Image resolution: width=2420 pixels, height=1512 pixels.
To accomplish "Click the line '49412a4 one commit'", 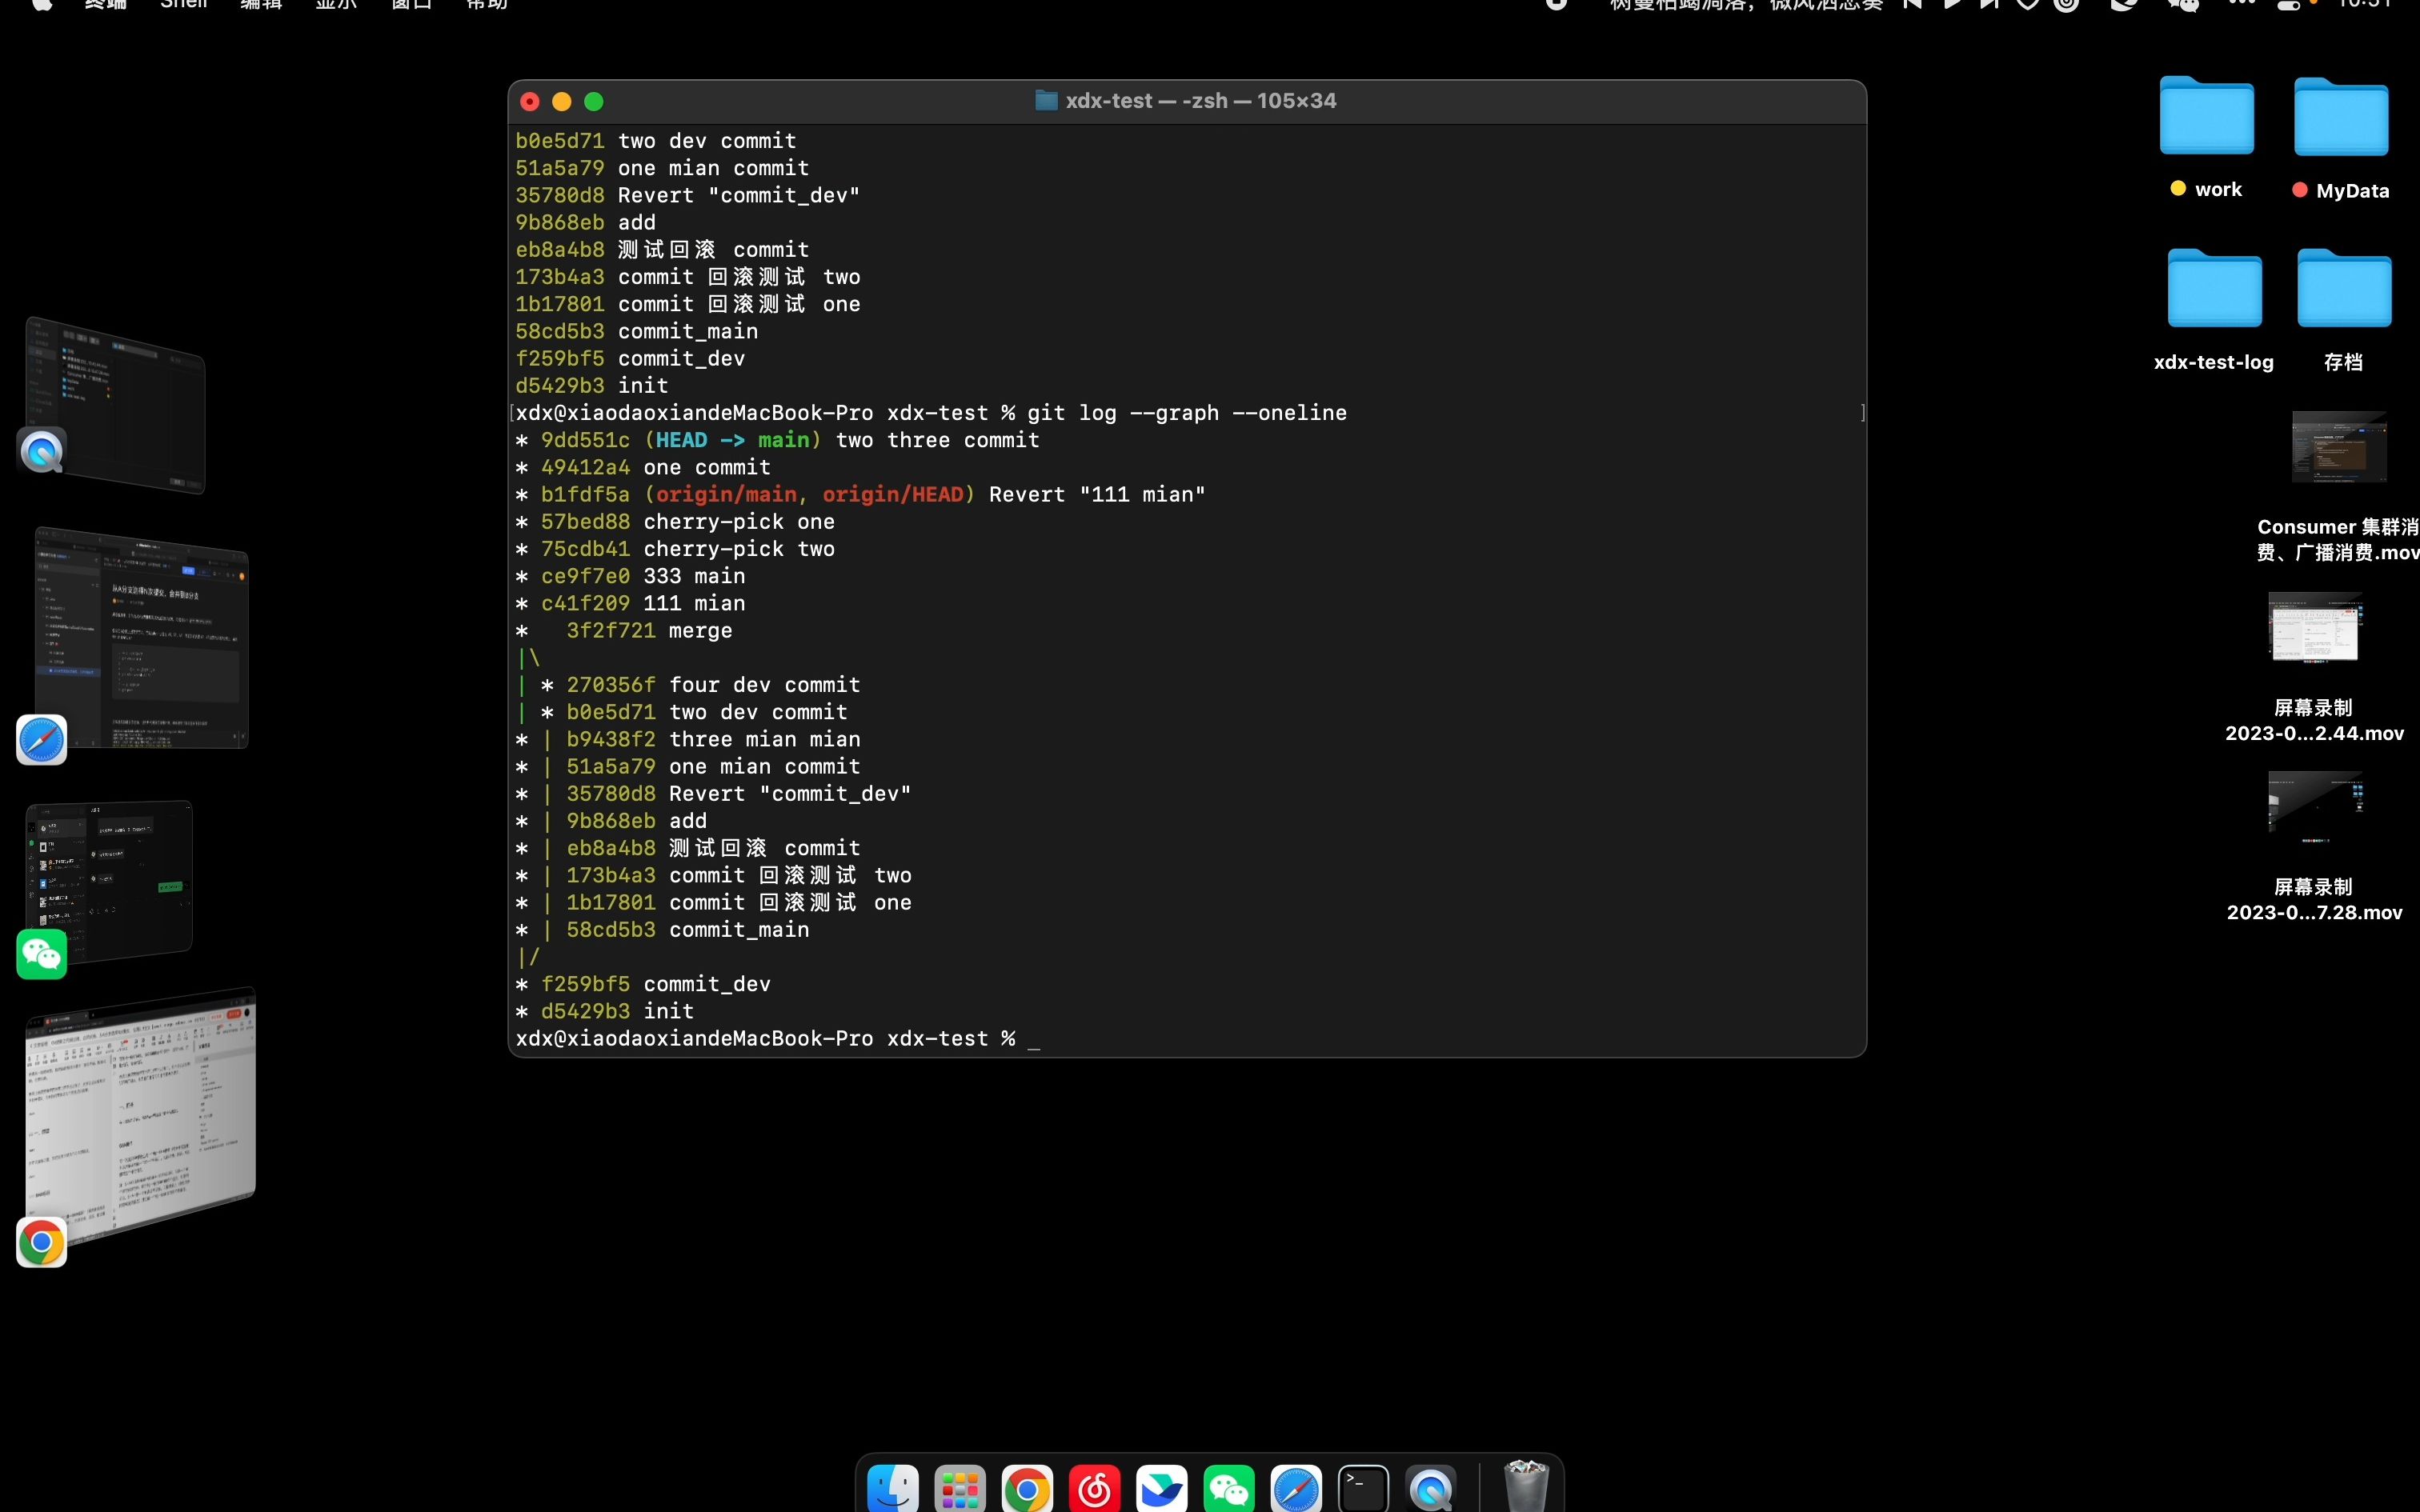I will [x=656, y=467].
